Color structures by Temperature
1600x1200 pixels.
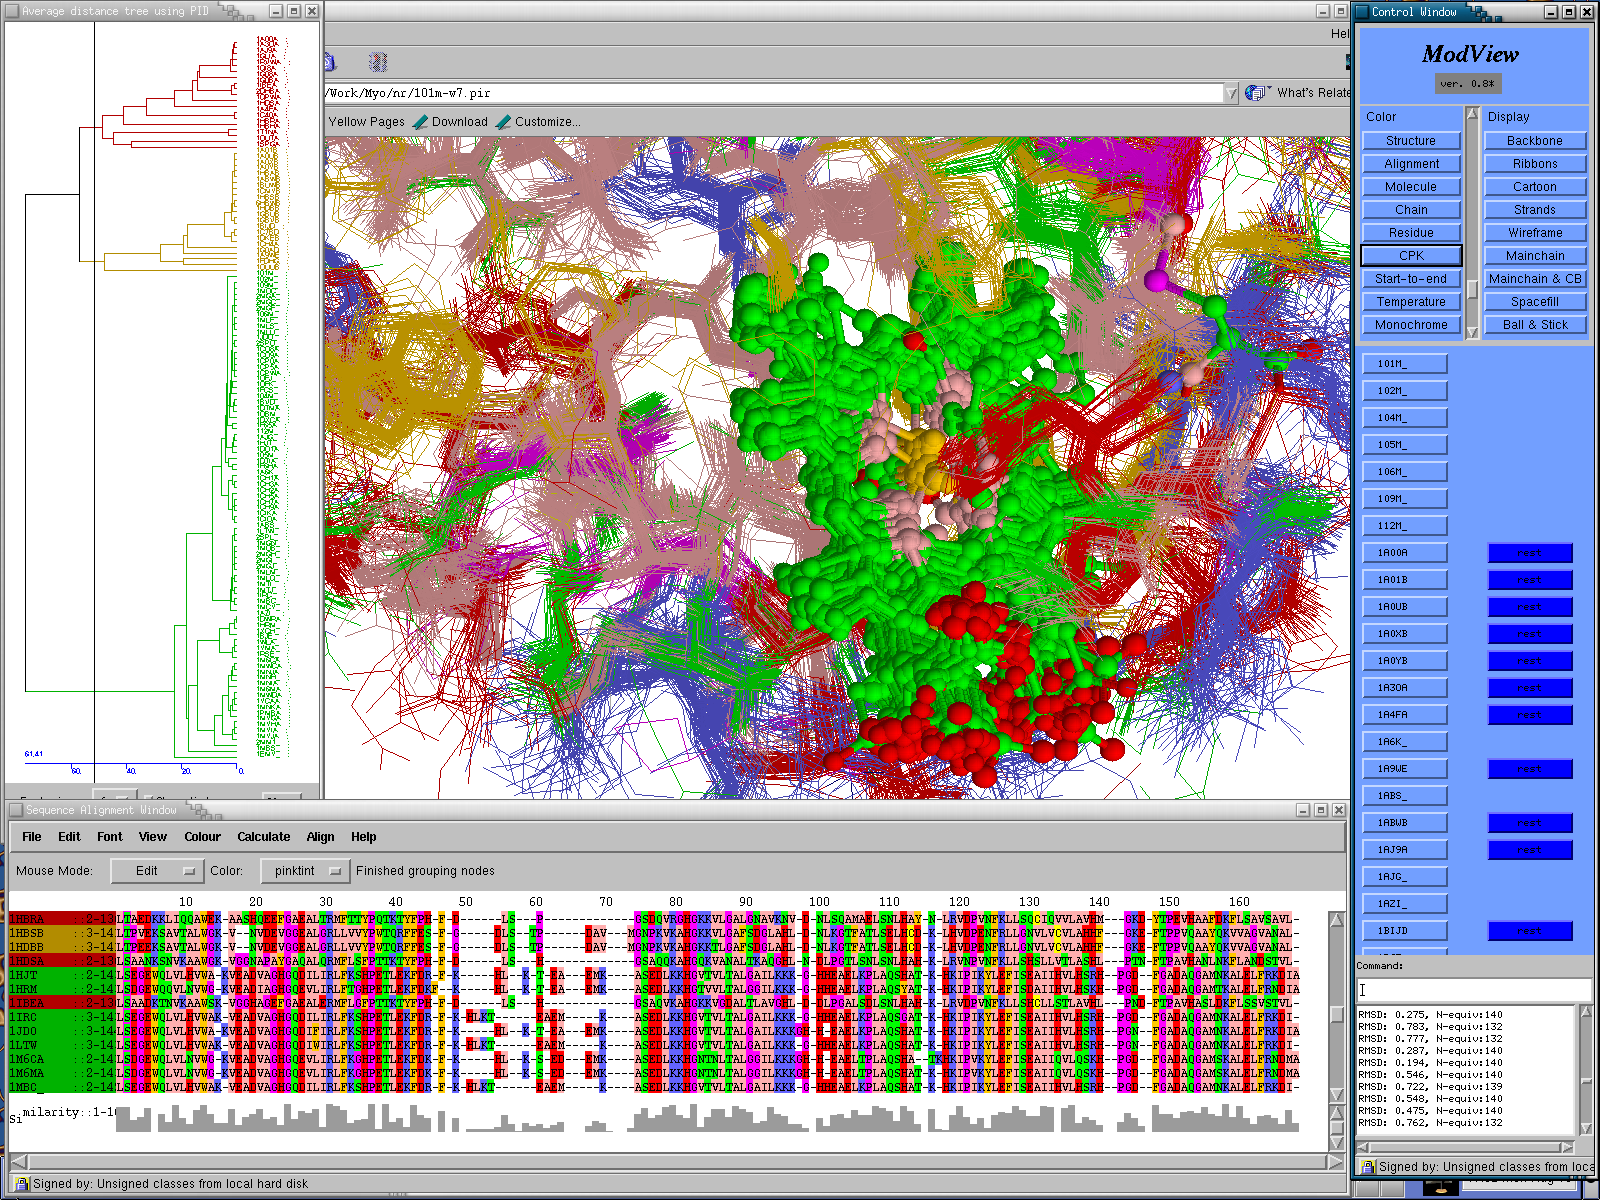tap(1410, 302)
